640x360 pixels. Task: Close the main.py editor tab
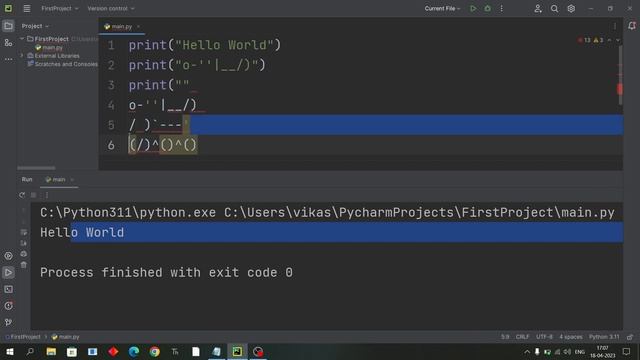click(x=138, y=27)
